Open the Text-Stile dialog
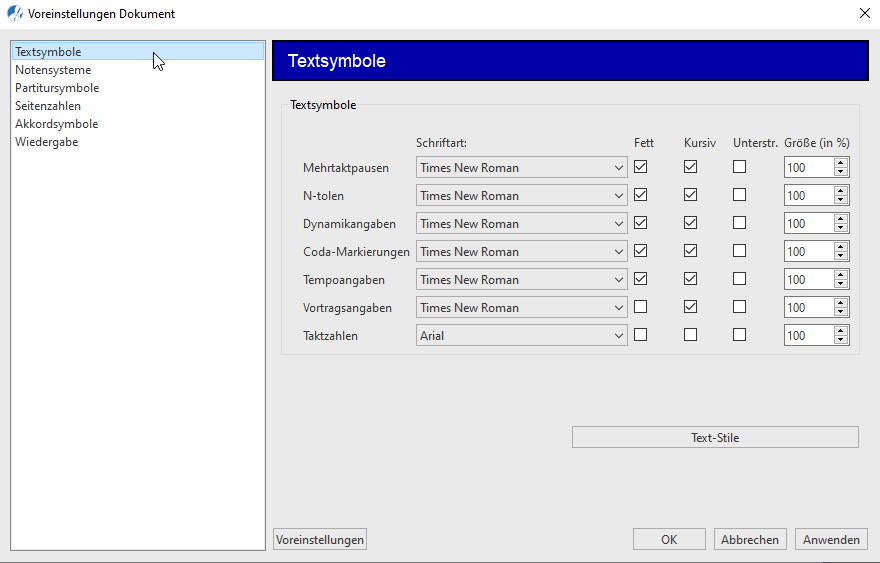Image resolution: width=880 pixels, height=563 pixels. click(x=715, y=437)
